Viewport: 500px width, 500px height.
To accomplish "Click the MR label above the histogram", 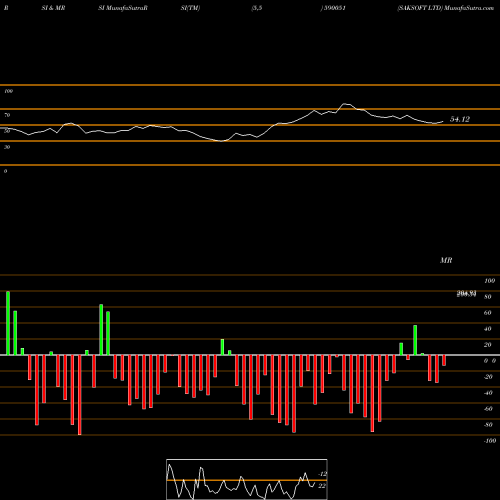I will [446, 260].
